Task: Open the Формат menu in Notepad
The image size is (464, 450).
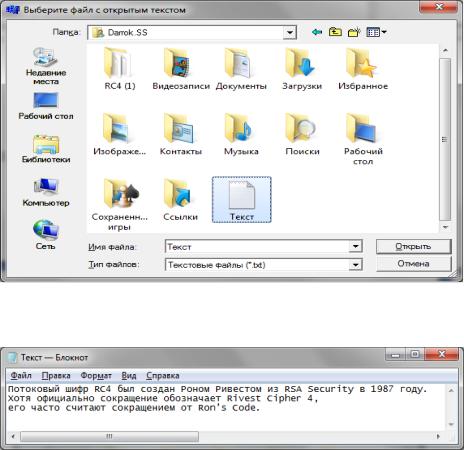Action: tap(96, 376)
